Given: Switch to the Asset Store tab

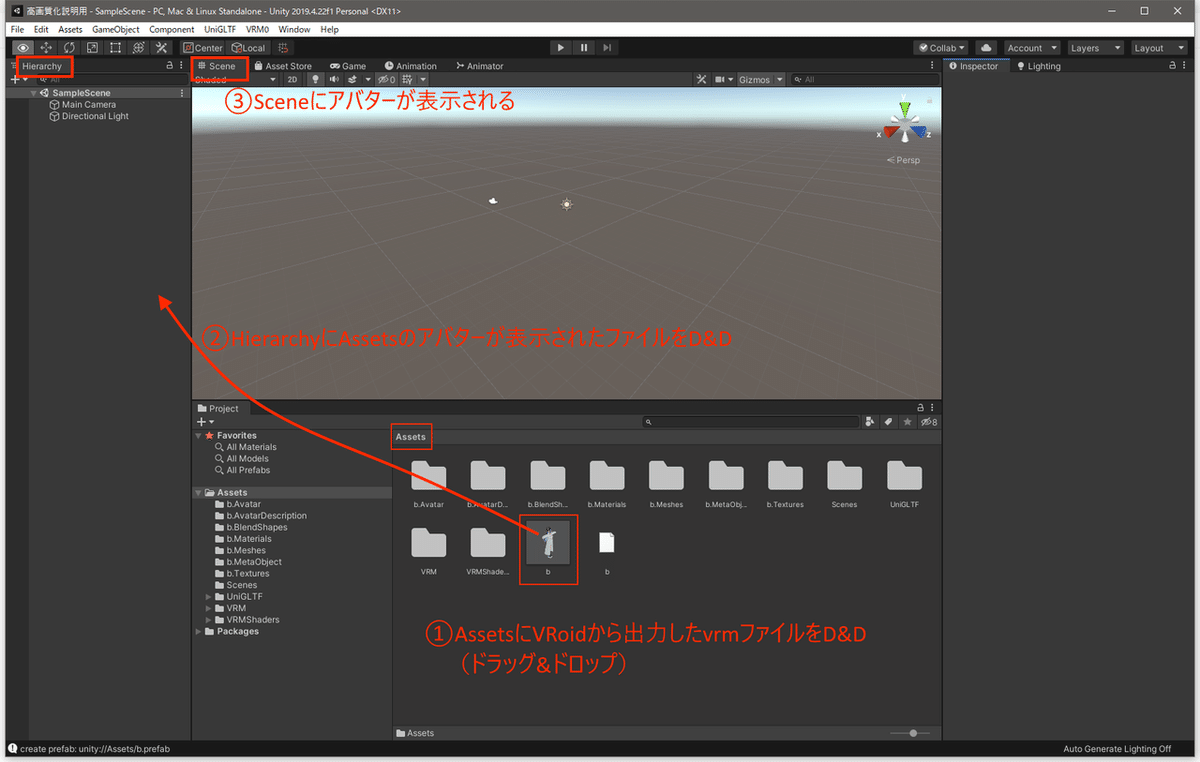Looking at the screenshot, I should 283,66.
